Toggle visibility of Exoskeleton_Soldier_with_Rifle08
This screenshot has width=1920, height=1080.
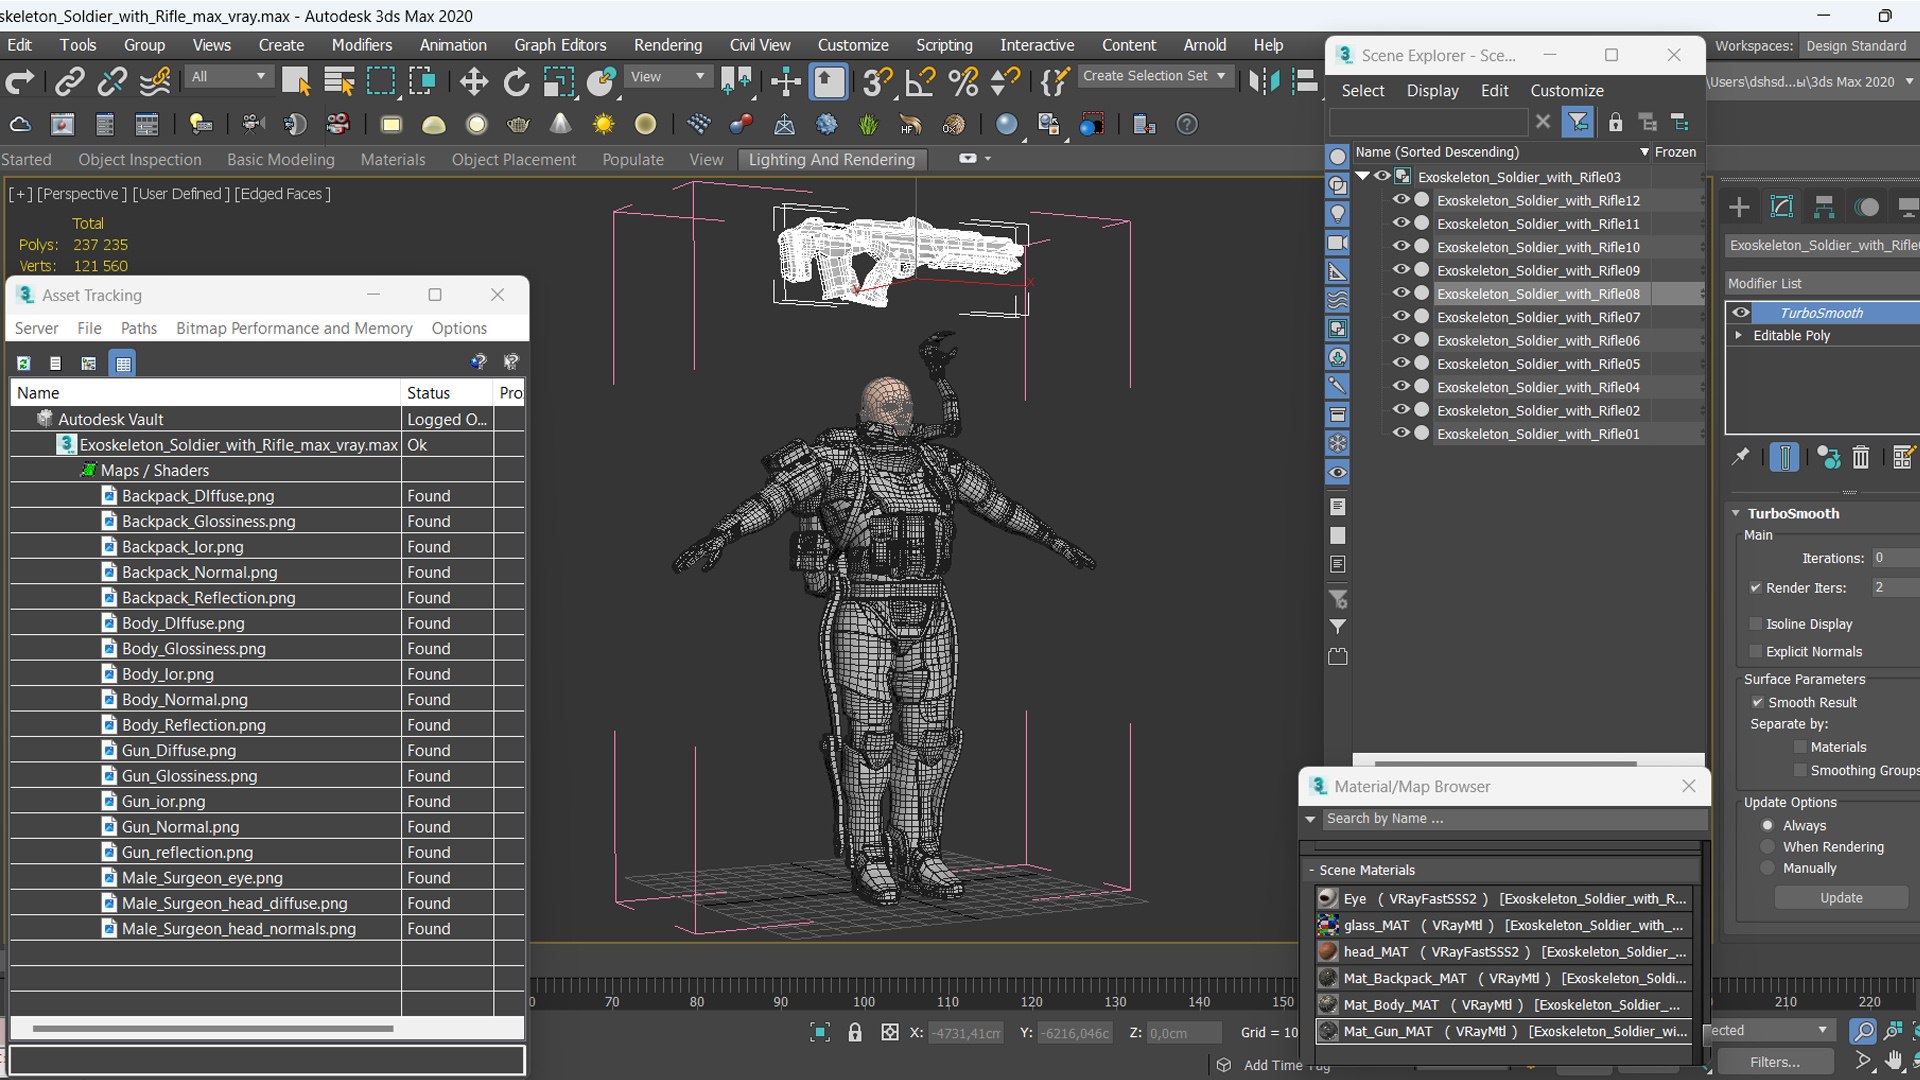click(x=1400, y=293)
